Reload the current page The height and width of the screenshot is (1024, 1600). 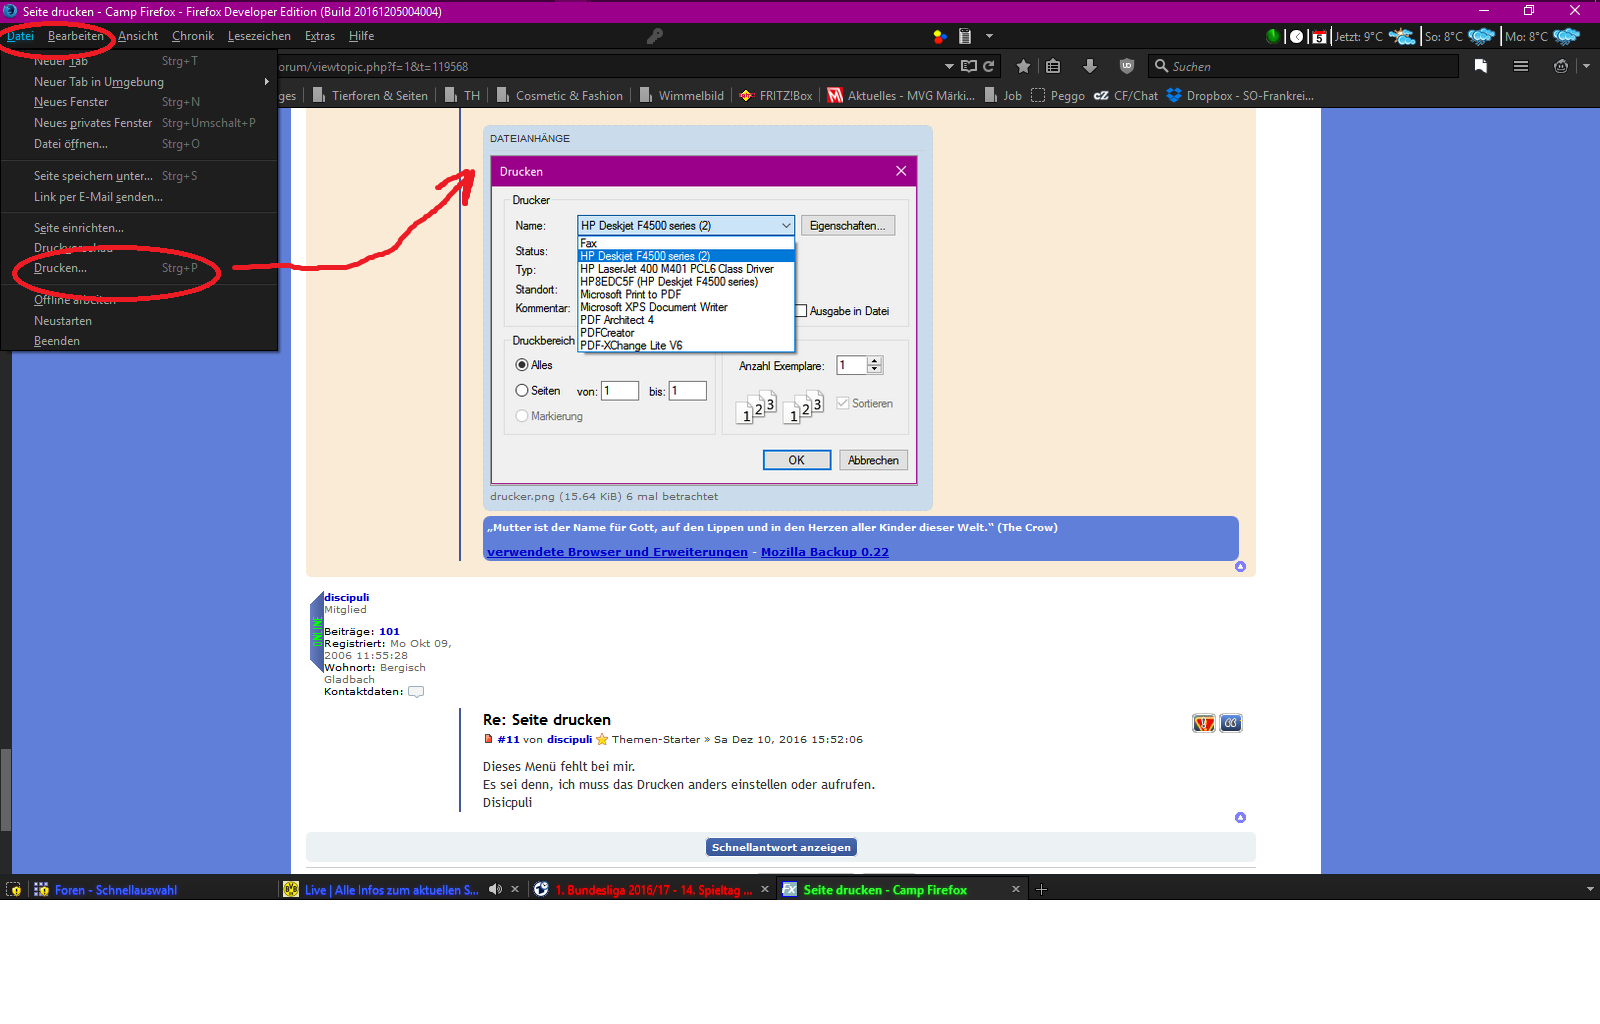click(989, 66)
